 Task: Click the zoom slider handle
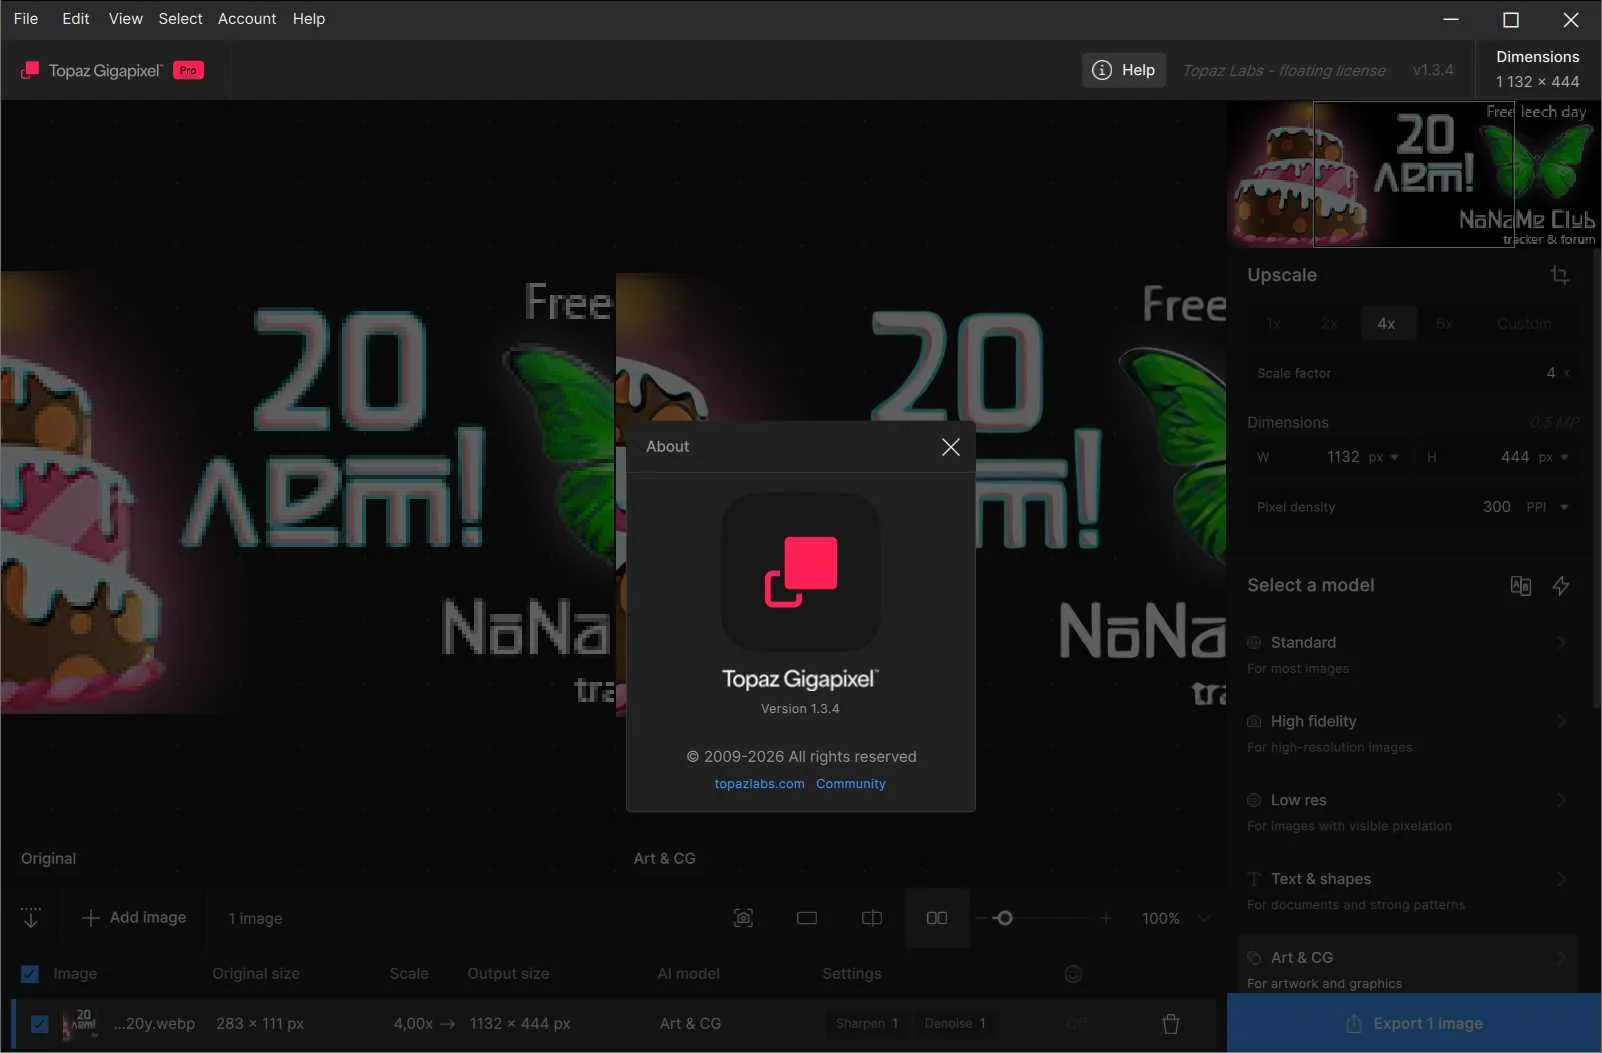coord(1004,918)
